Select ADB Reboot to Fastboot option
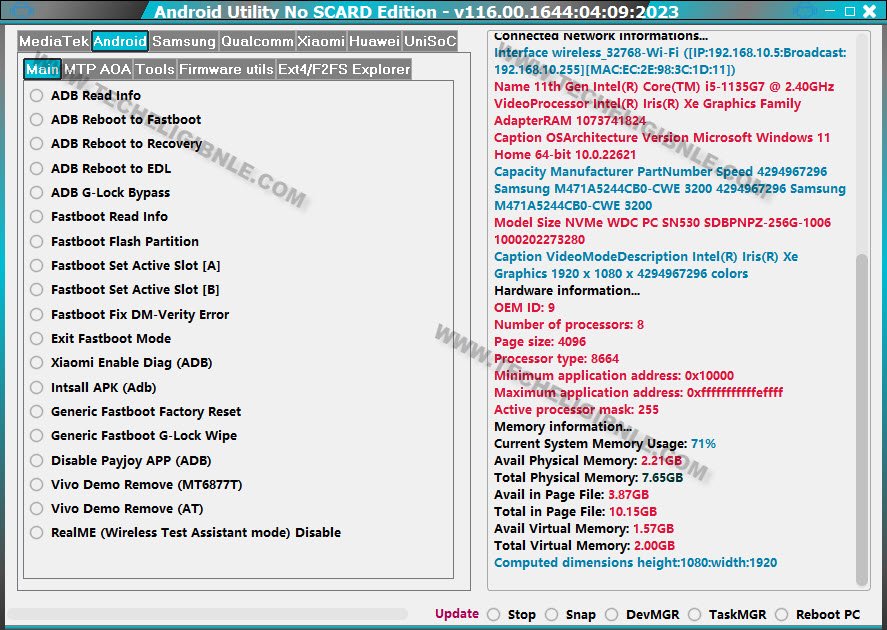887x630 pixels. coord(37,120)
